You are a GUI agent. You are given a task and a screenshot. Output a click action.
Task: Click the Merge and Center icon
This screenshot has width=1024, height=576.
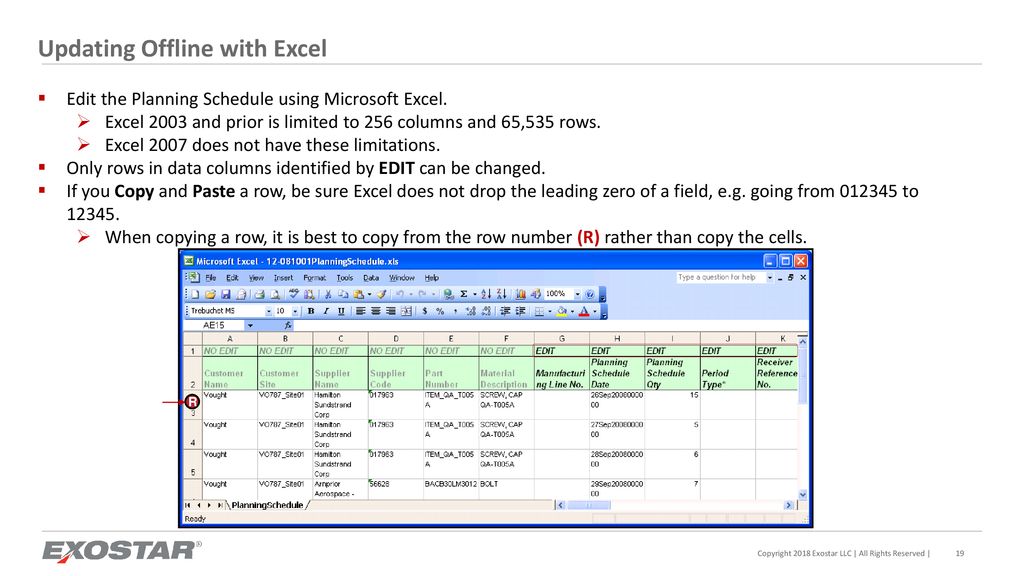click(406, 312)
